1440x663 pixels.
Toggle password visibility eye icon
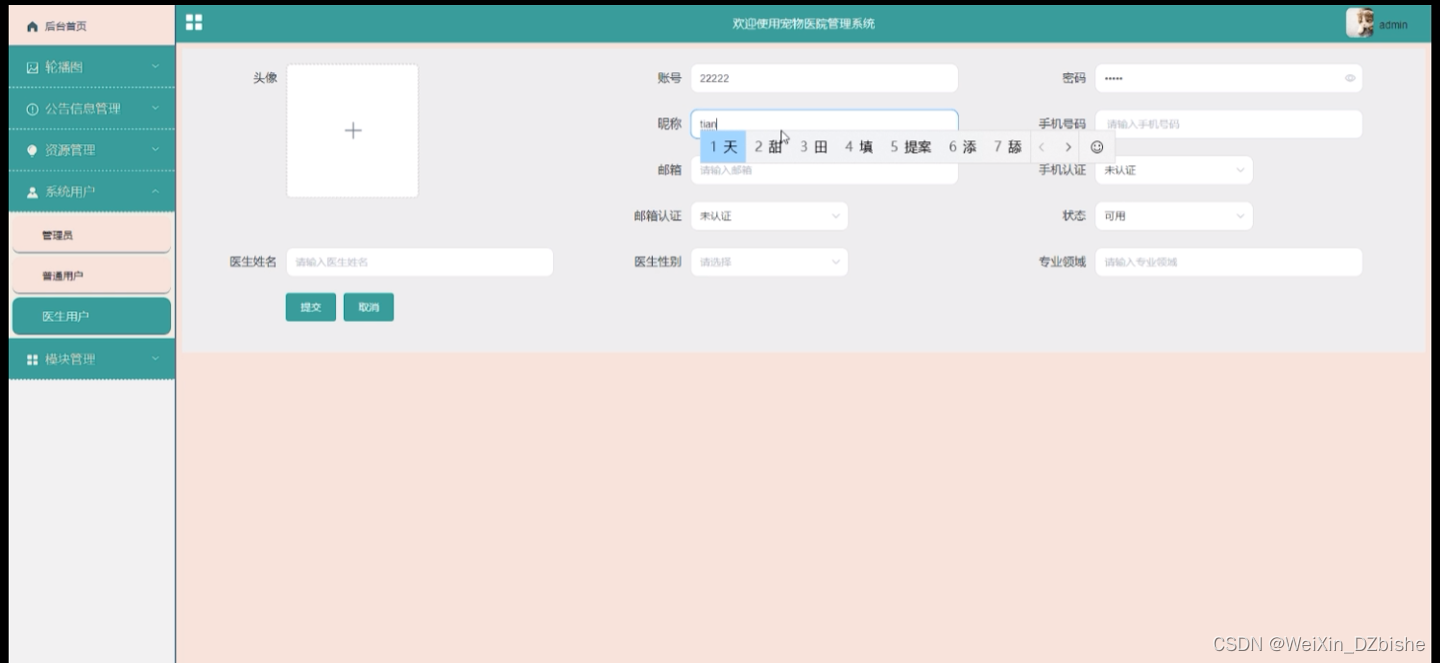(x=1350, y=78)
